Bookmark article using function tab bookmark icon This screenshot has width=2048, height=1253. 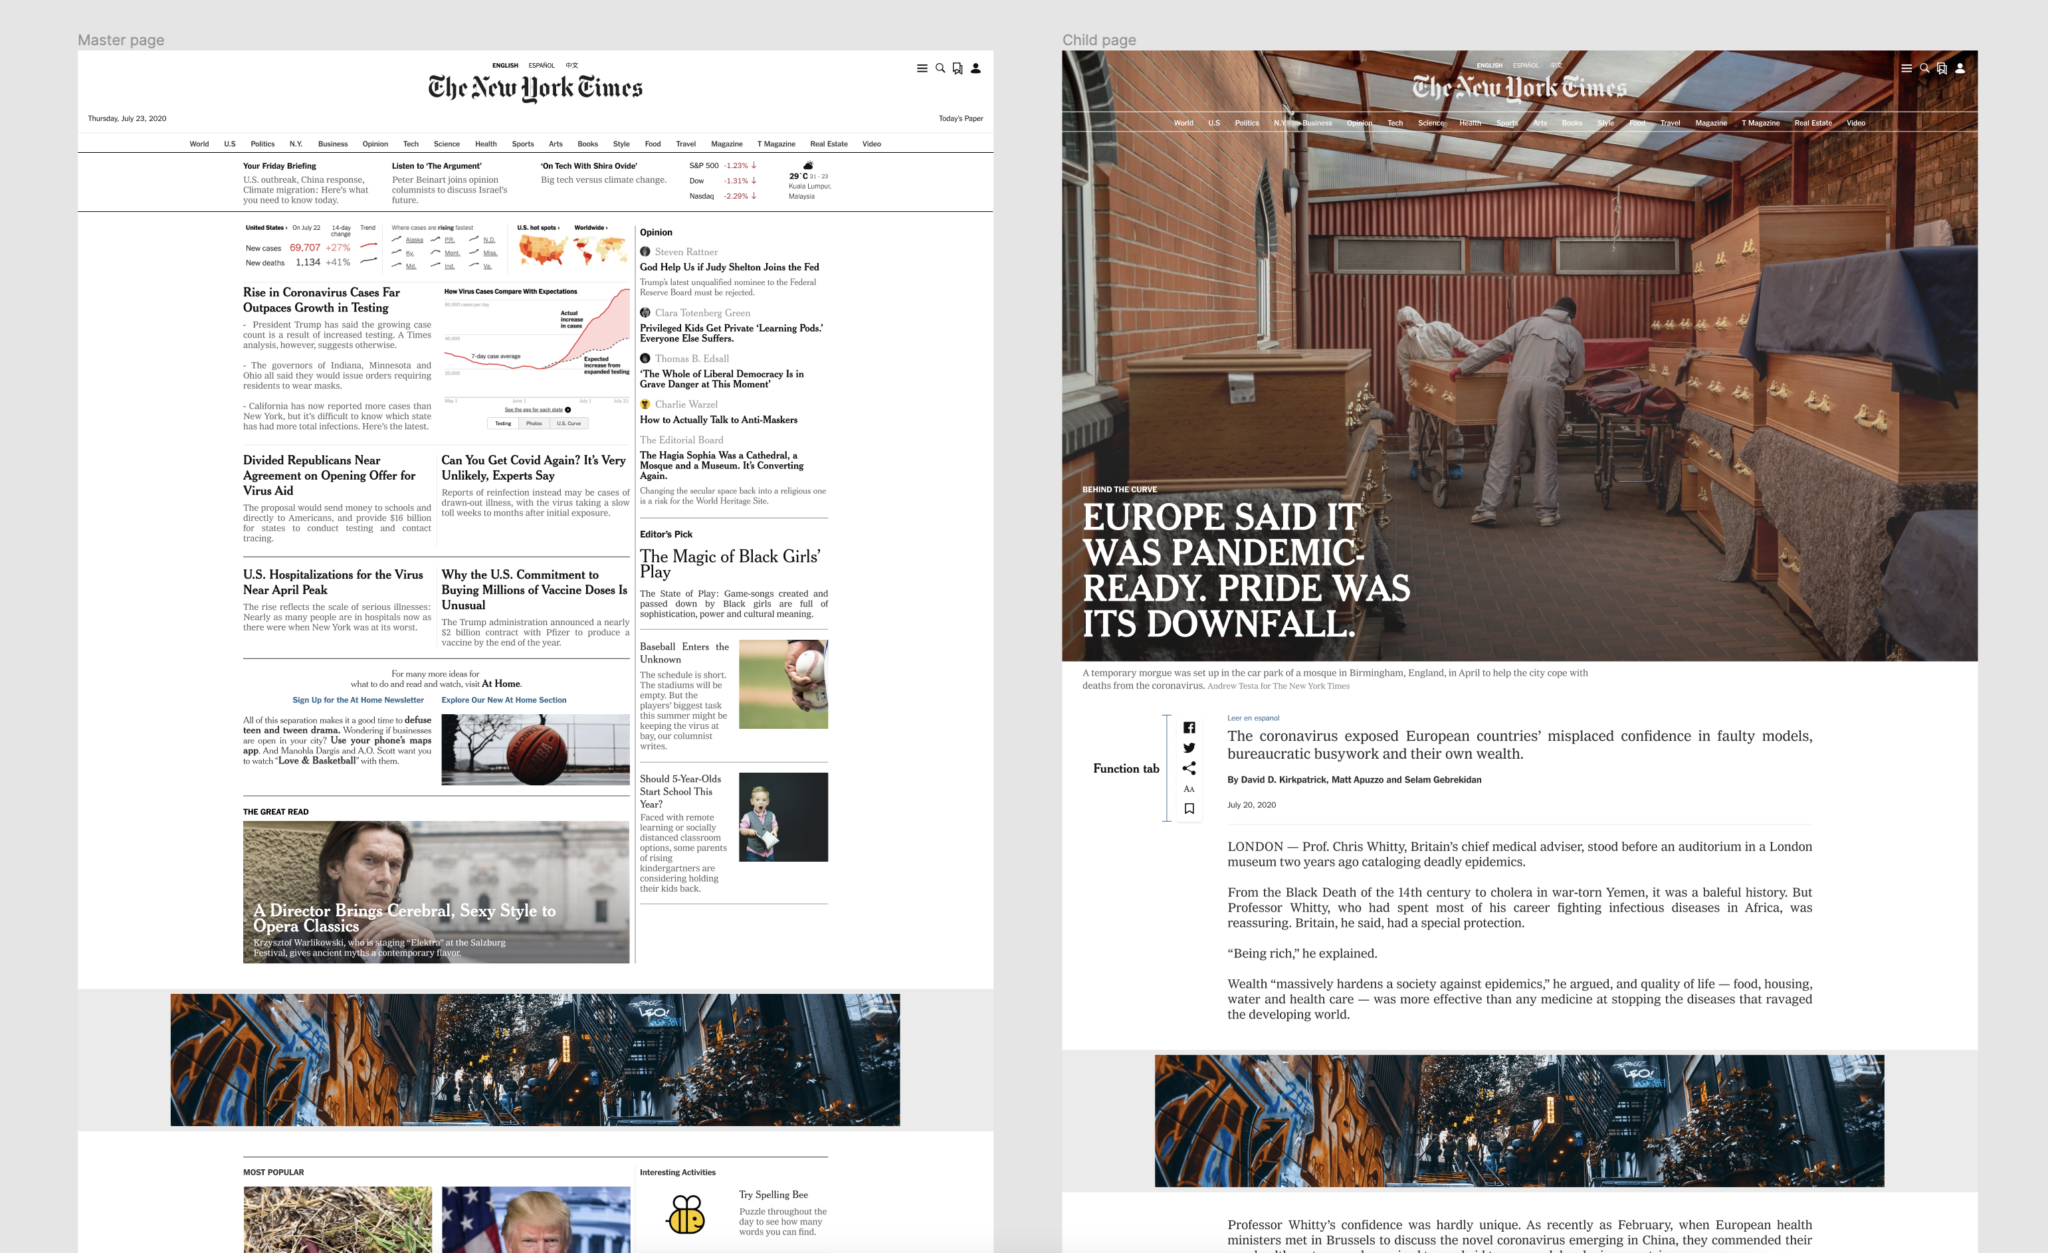click(1189, 809)
